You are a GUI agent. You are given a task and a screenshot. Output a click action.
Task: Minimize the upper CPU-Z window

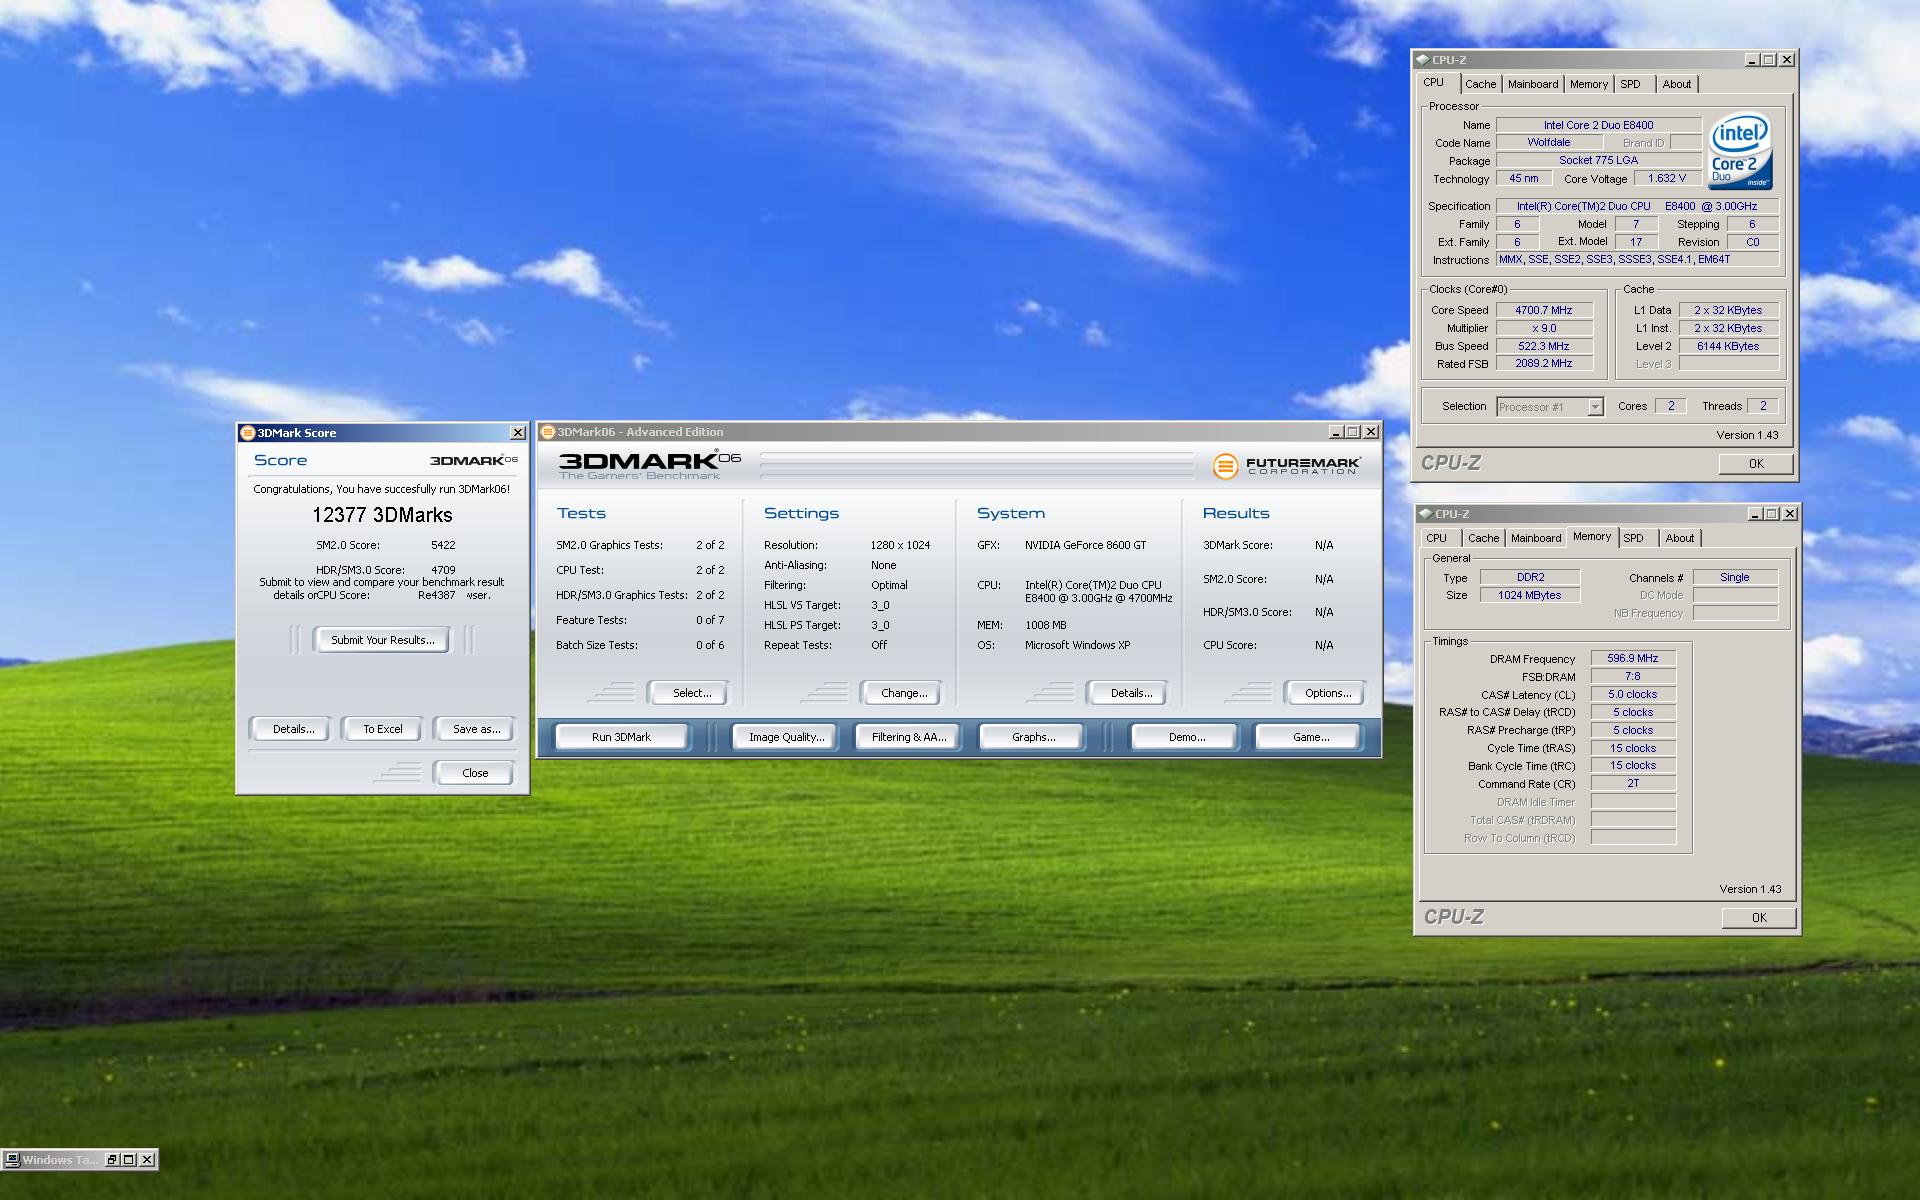click(1752, 60)
